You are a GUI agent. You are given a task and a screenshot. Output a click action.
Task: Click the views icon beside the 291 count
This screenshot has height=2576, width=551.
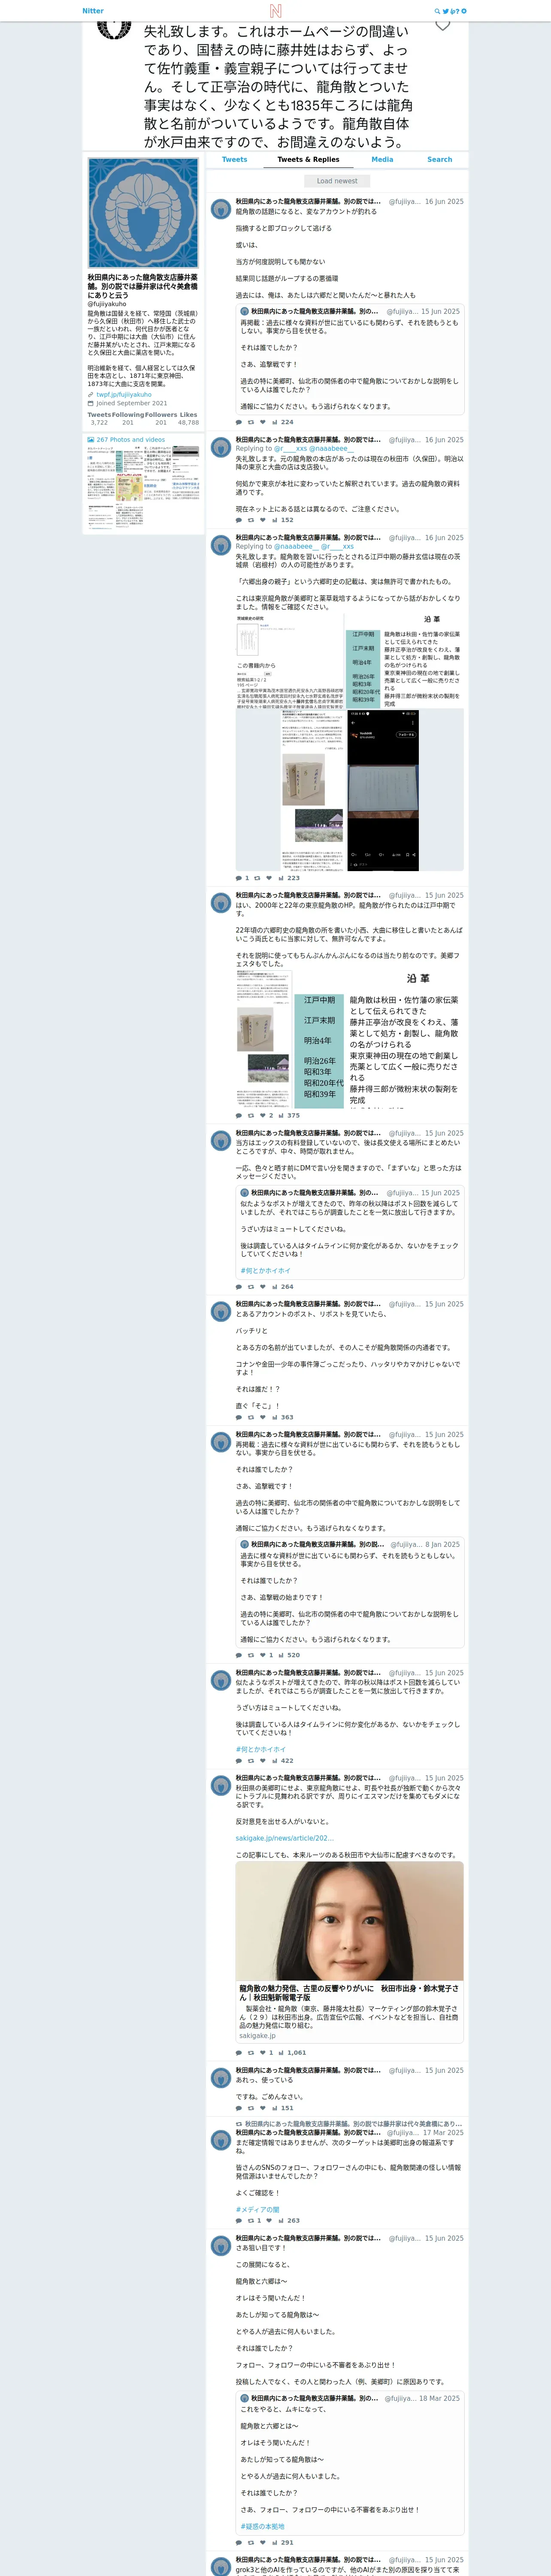[275, 2542]
